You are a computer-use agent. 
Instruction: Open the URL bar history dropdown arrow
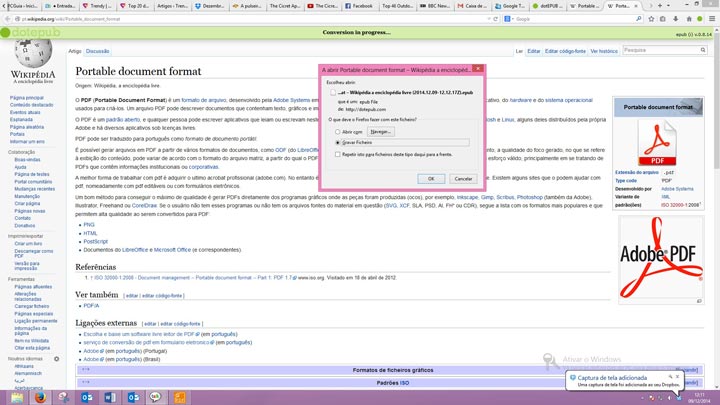(x=489, y=19)
